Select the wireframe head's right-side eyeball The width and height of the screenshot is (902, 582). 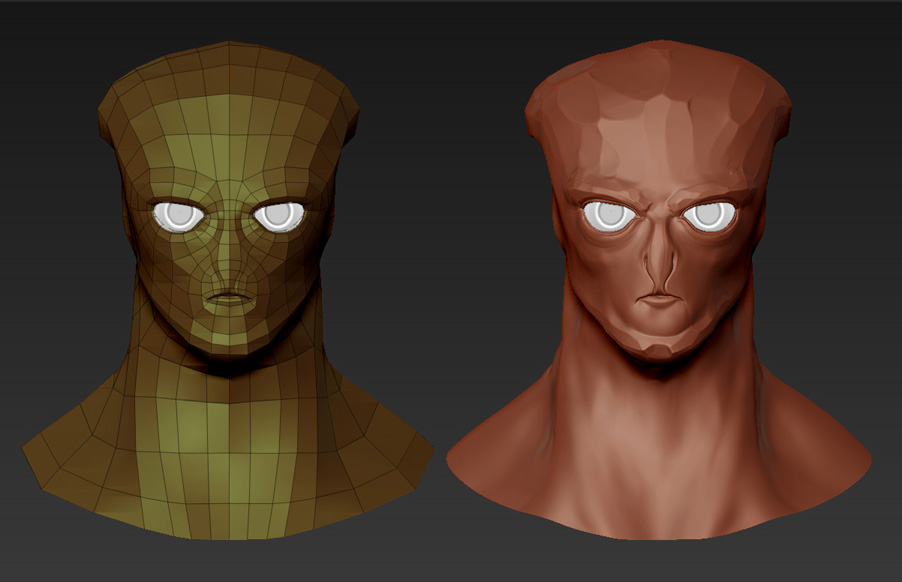tap(279, 215)
